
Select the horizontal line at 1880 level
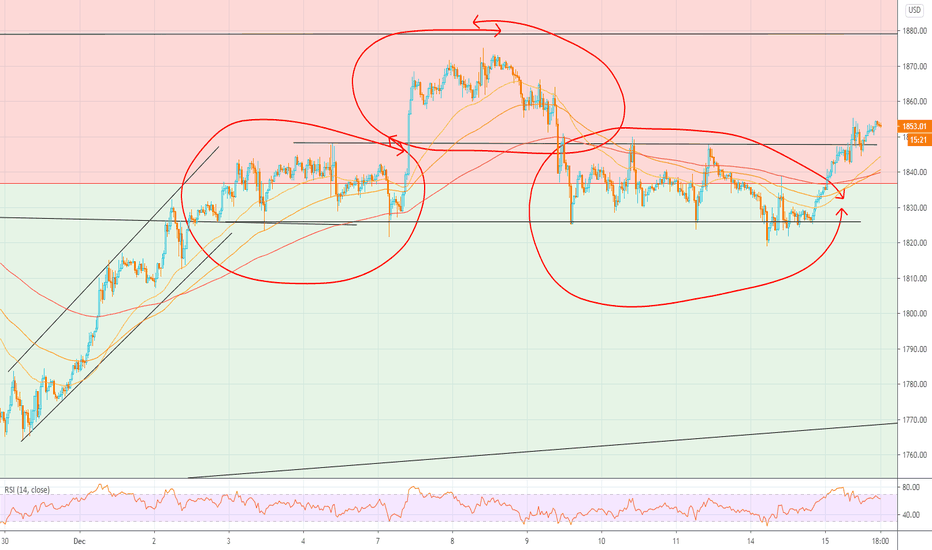tap(449, 34)
